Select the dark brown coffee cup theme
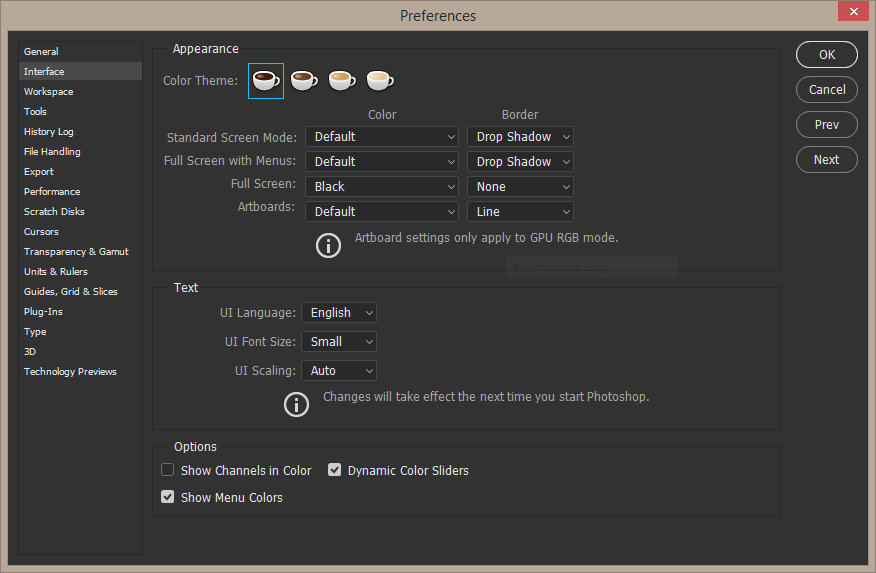876x573 pixels. [x=304, y=81]
